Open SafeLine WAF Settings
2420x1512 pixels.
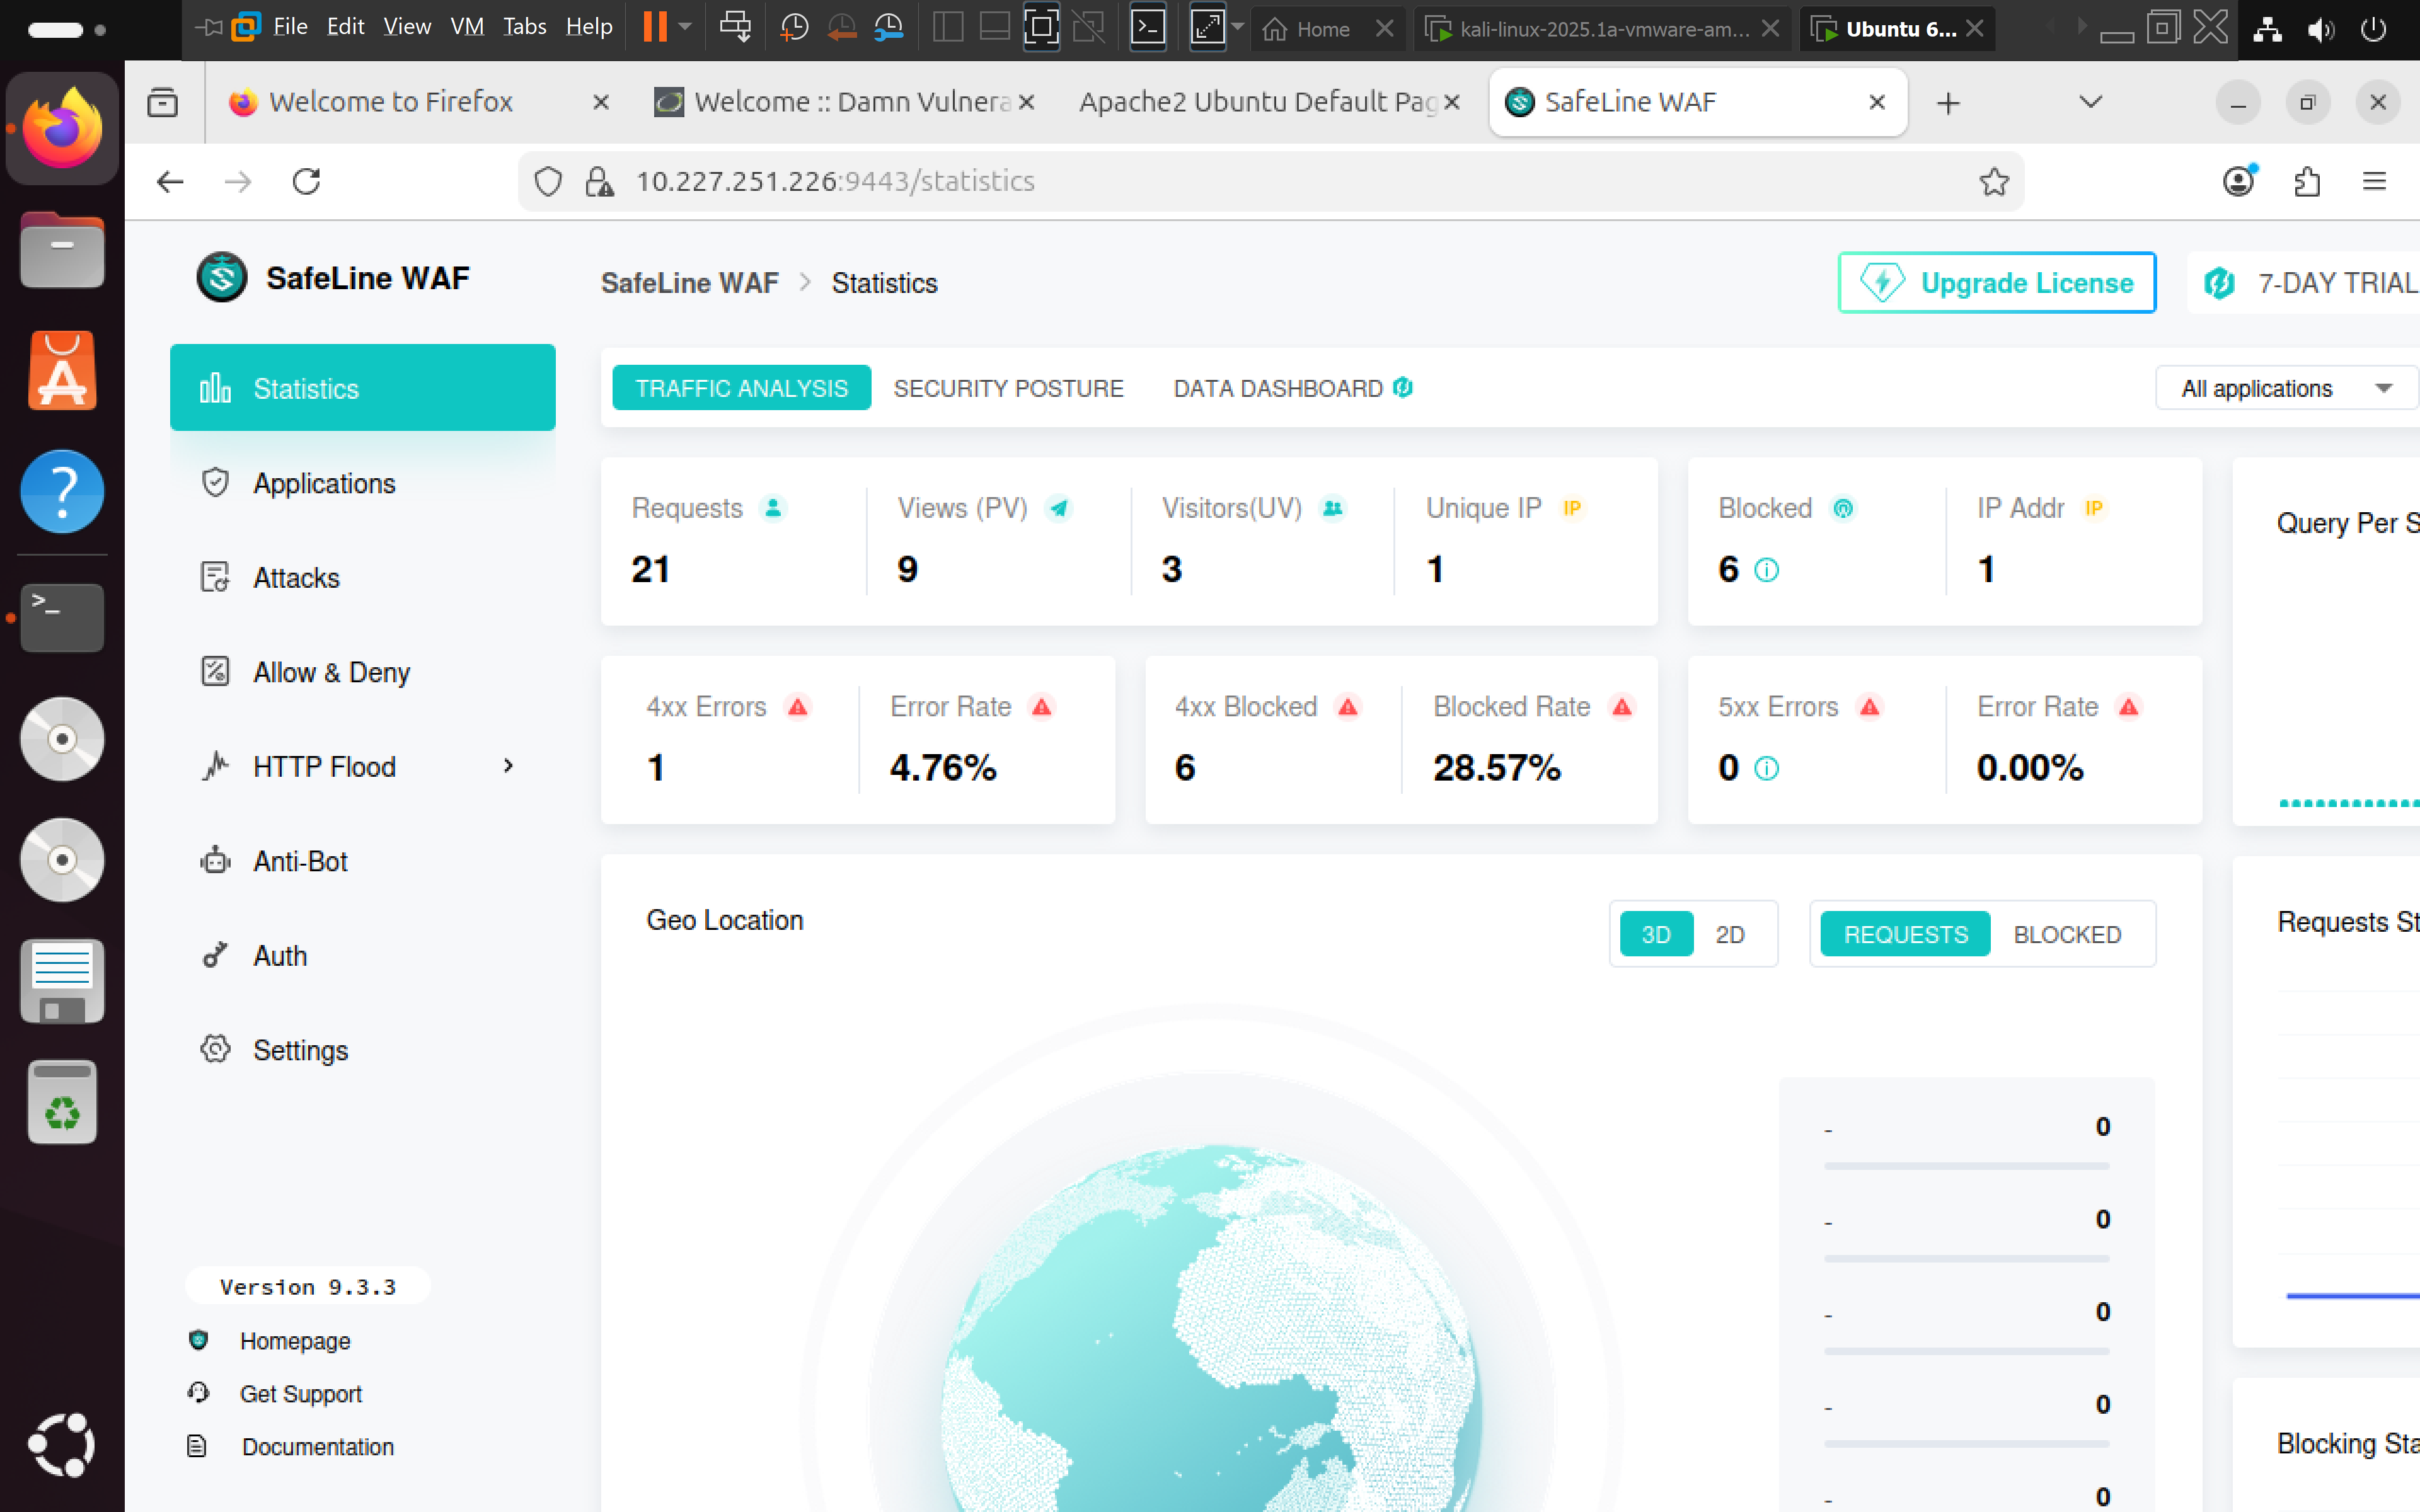(x=299, y=1050)
